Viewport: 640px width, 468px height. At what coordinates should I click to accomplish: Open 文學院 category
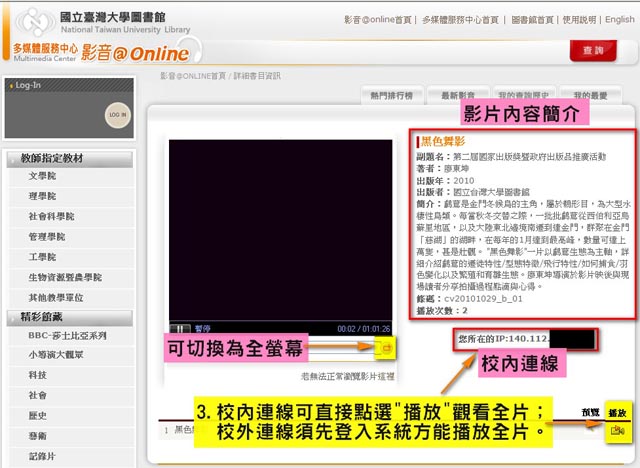tap(42, 176)
